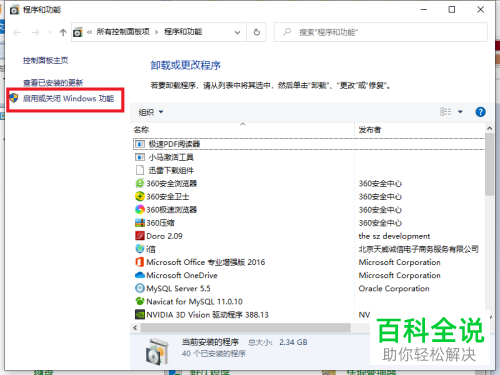500x375 pixels.
Task: Select the 极速PDF阅读器 row name
Action: [x=174, y=144]
